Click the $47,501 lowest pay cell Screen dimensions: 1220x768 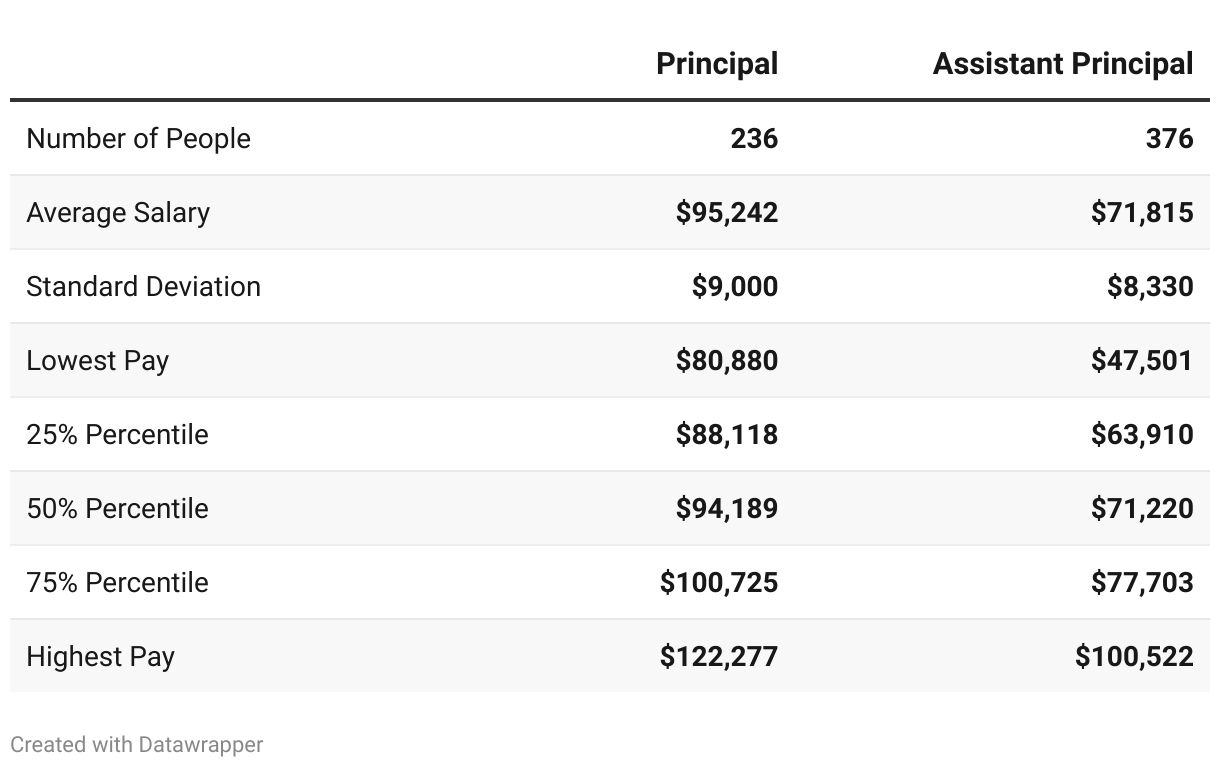pyautogui.click(x=1142, y=361)
